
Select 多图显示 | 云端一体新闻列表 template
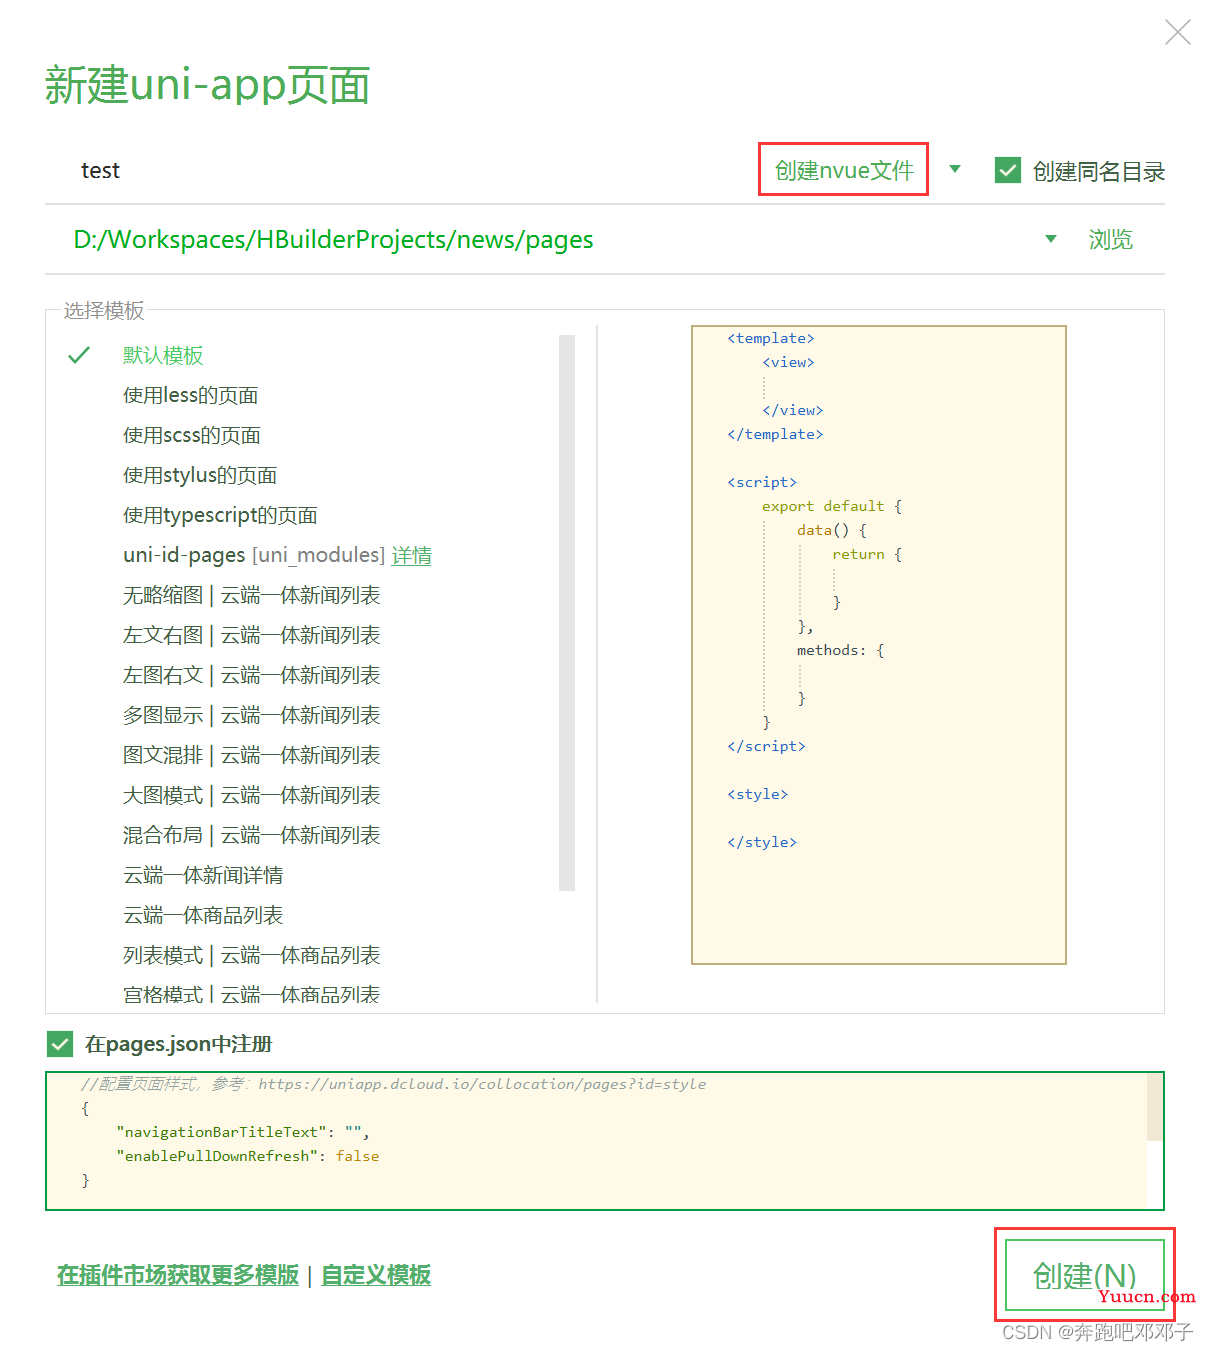pos(251,716)
